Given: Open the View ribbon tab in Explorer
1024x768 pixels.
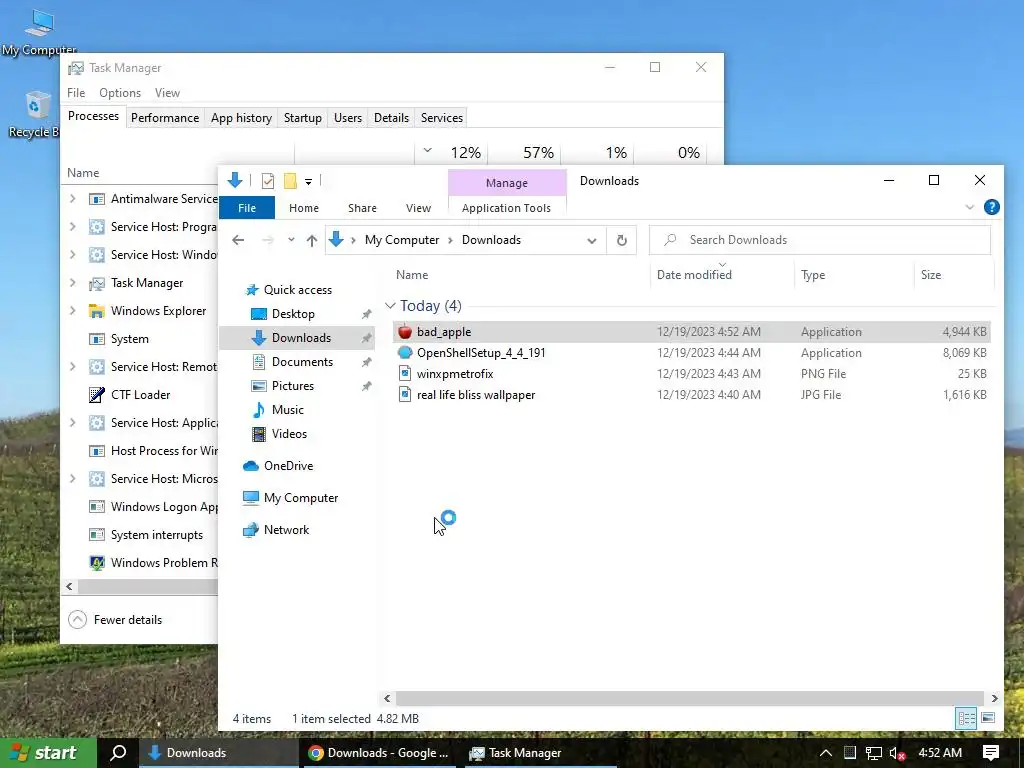Looking at the screenshot, I should (419, 208).
